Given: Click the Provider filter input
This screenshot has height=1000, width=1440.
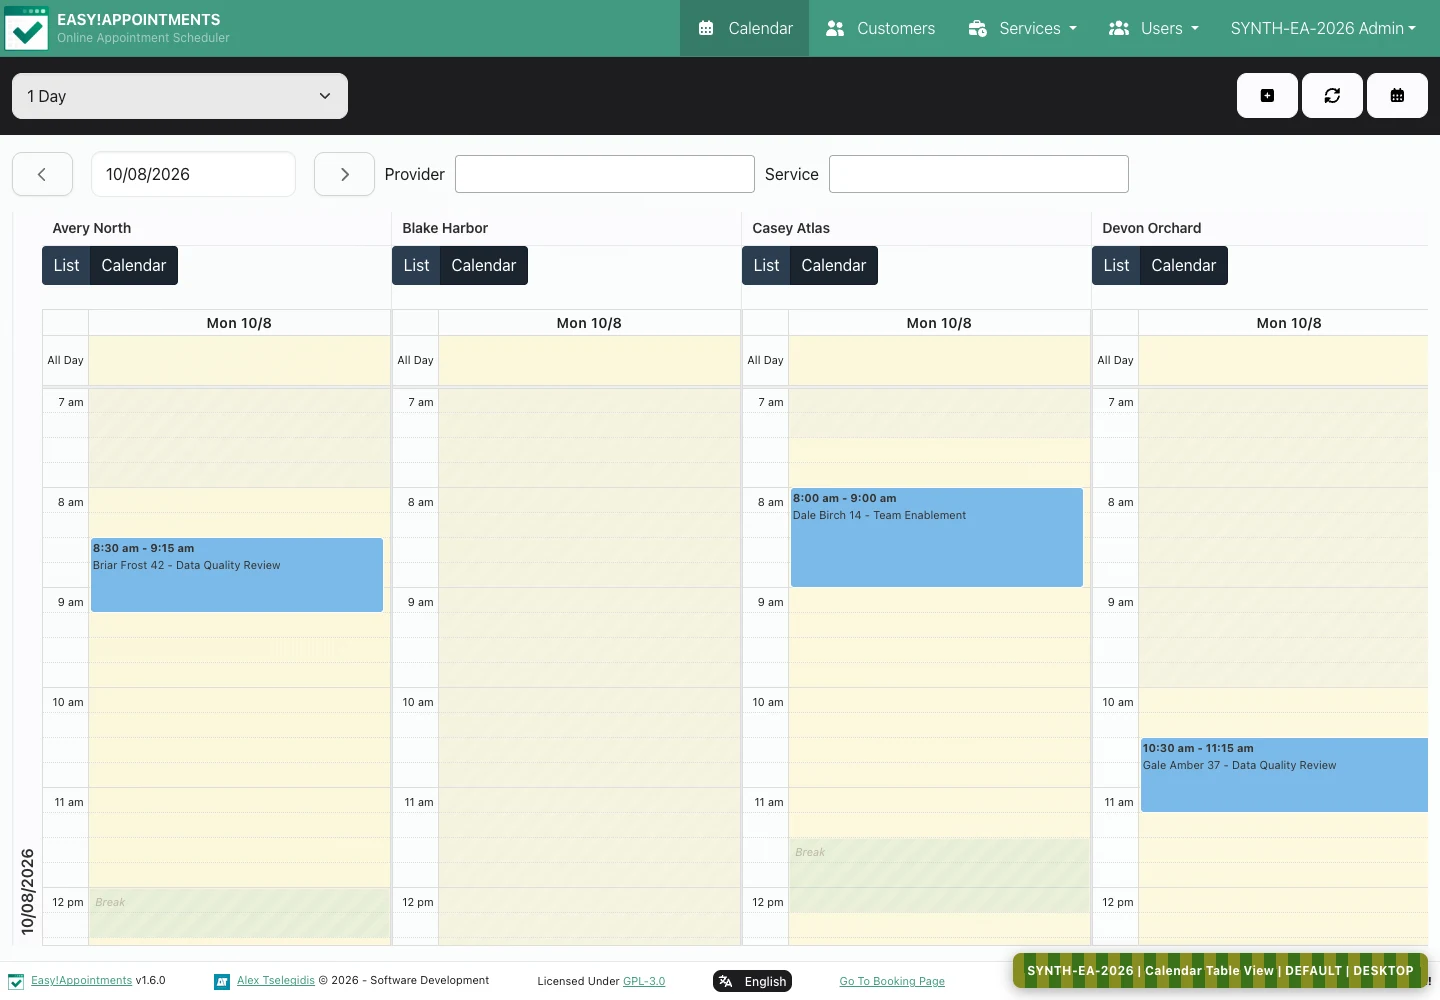Looking at the screenshot, I should coord(605,174).
